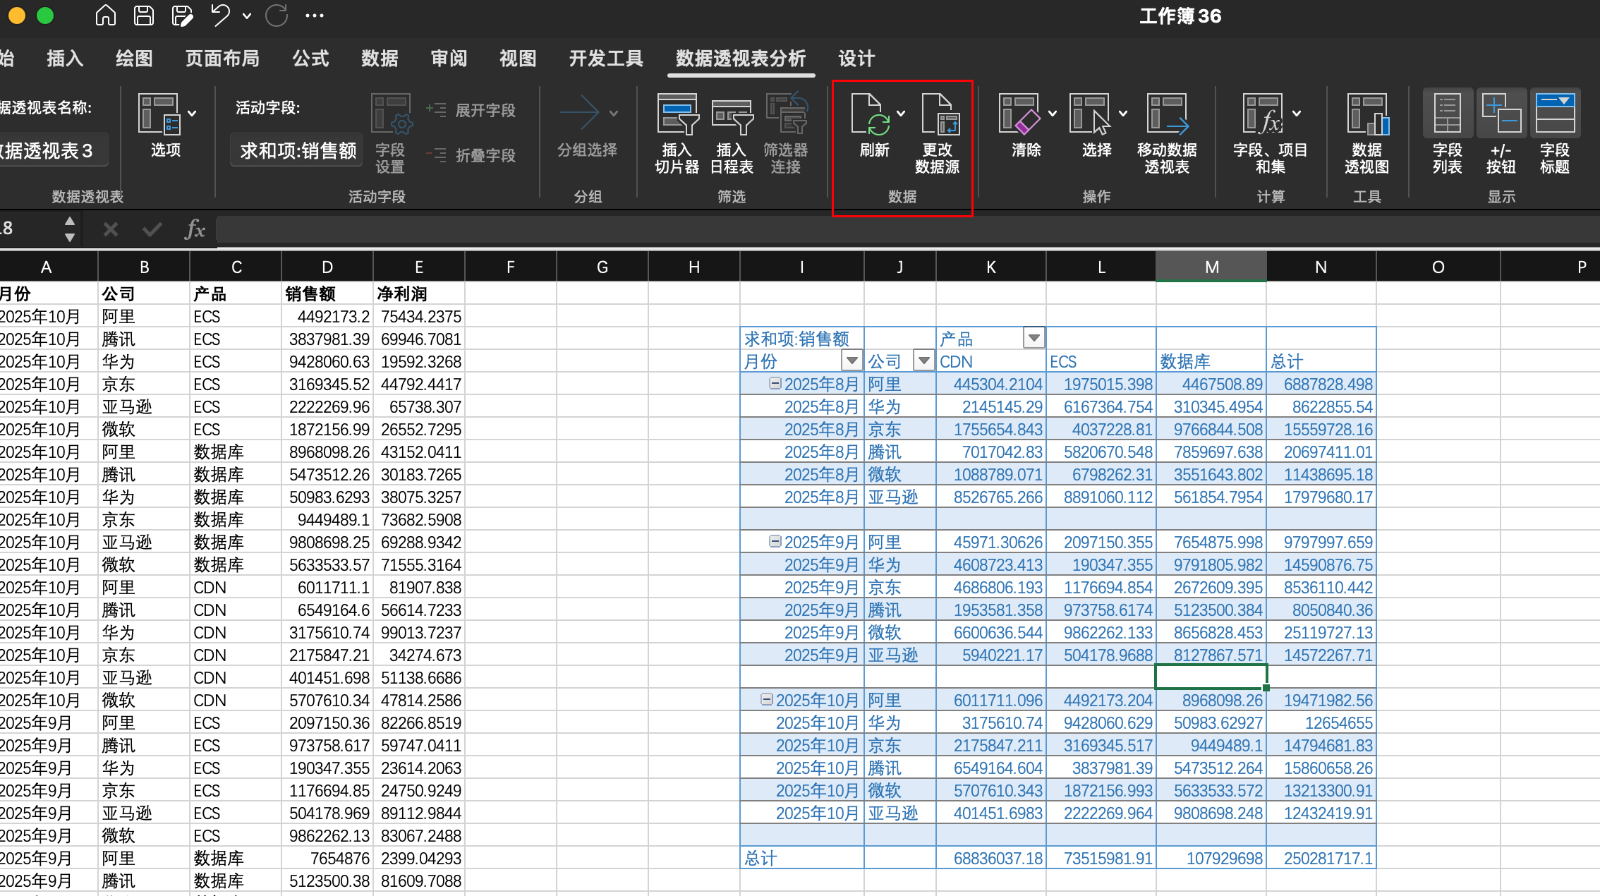Open the 审阅 ribbon tab
This screenshot has height=896, width=1600.
(x=449, y=58)
